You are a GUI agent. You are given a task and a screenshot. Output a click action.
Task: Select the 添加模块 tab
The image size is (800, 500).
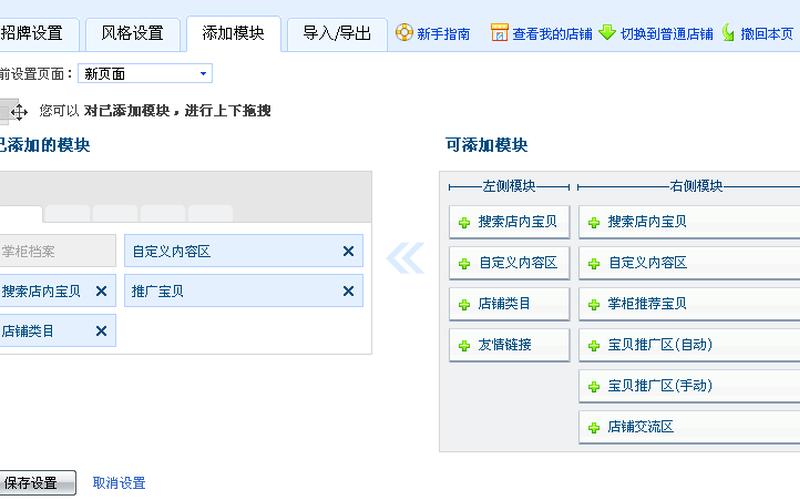click(x=233, y=34)
